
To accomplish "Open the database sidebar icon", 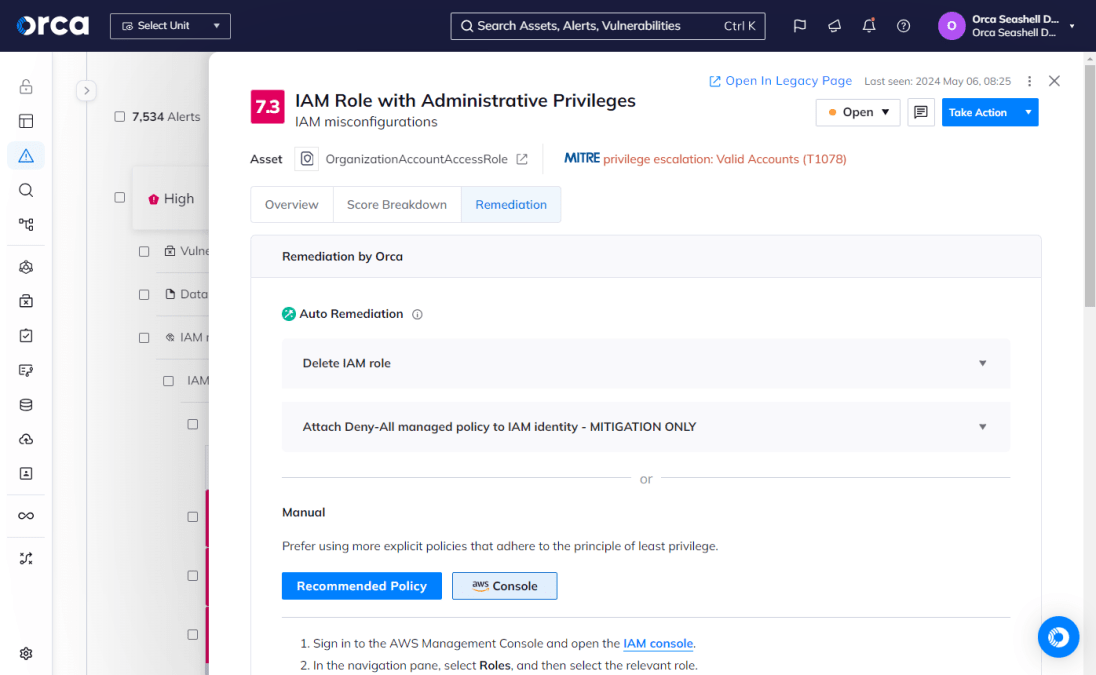I will point(26,405).
